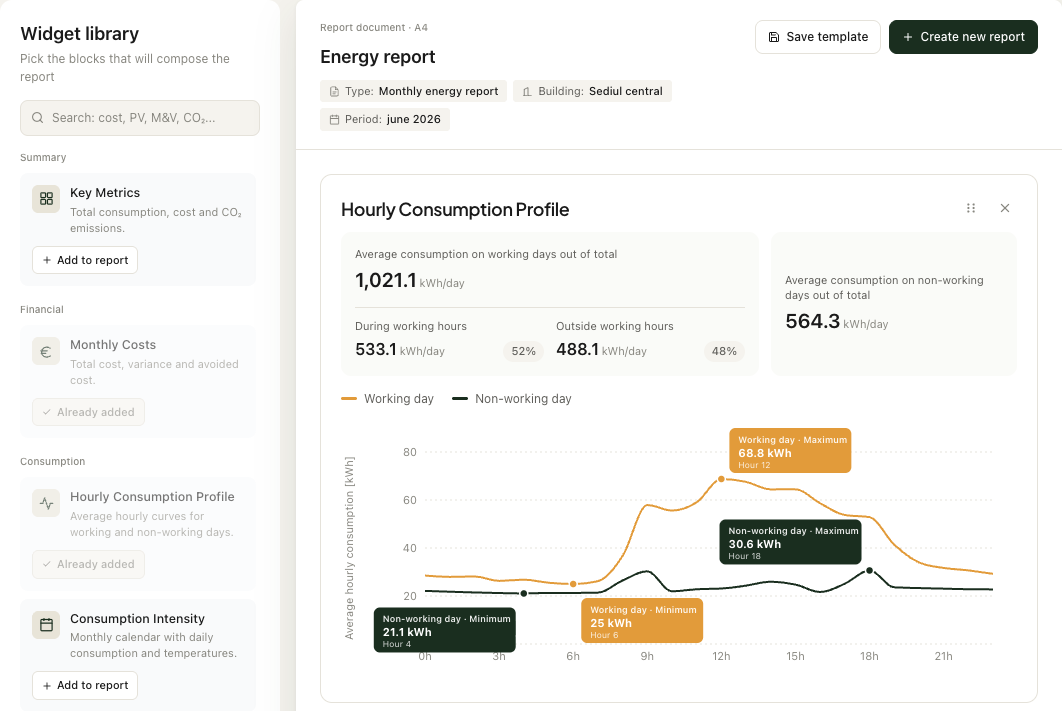Open the Building: Sediul central chip
The width and height of the screenshot is (1062, 711).
click(592, 91)
